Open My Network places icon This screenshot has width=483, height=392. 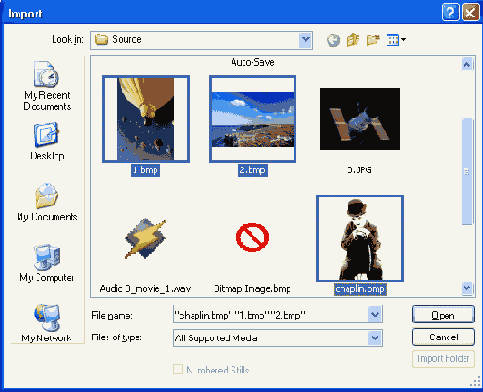47,323
